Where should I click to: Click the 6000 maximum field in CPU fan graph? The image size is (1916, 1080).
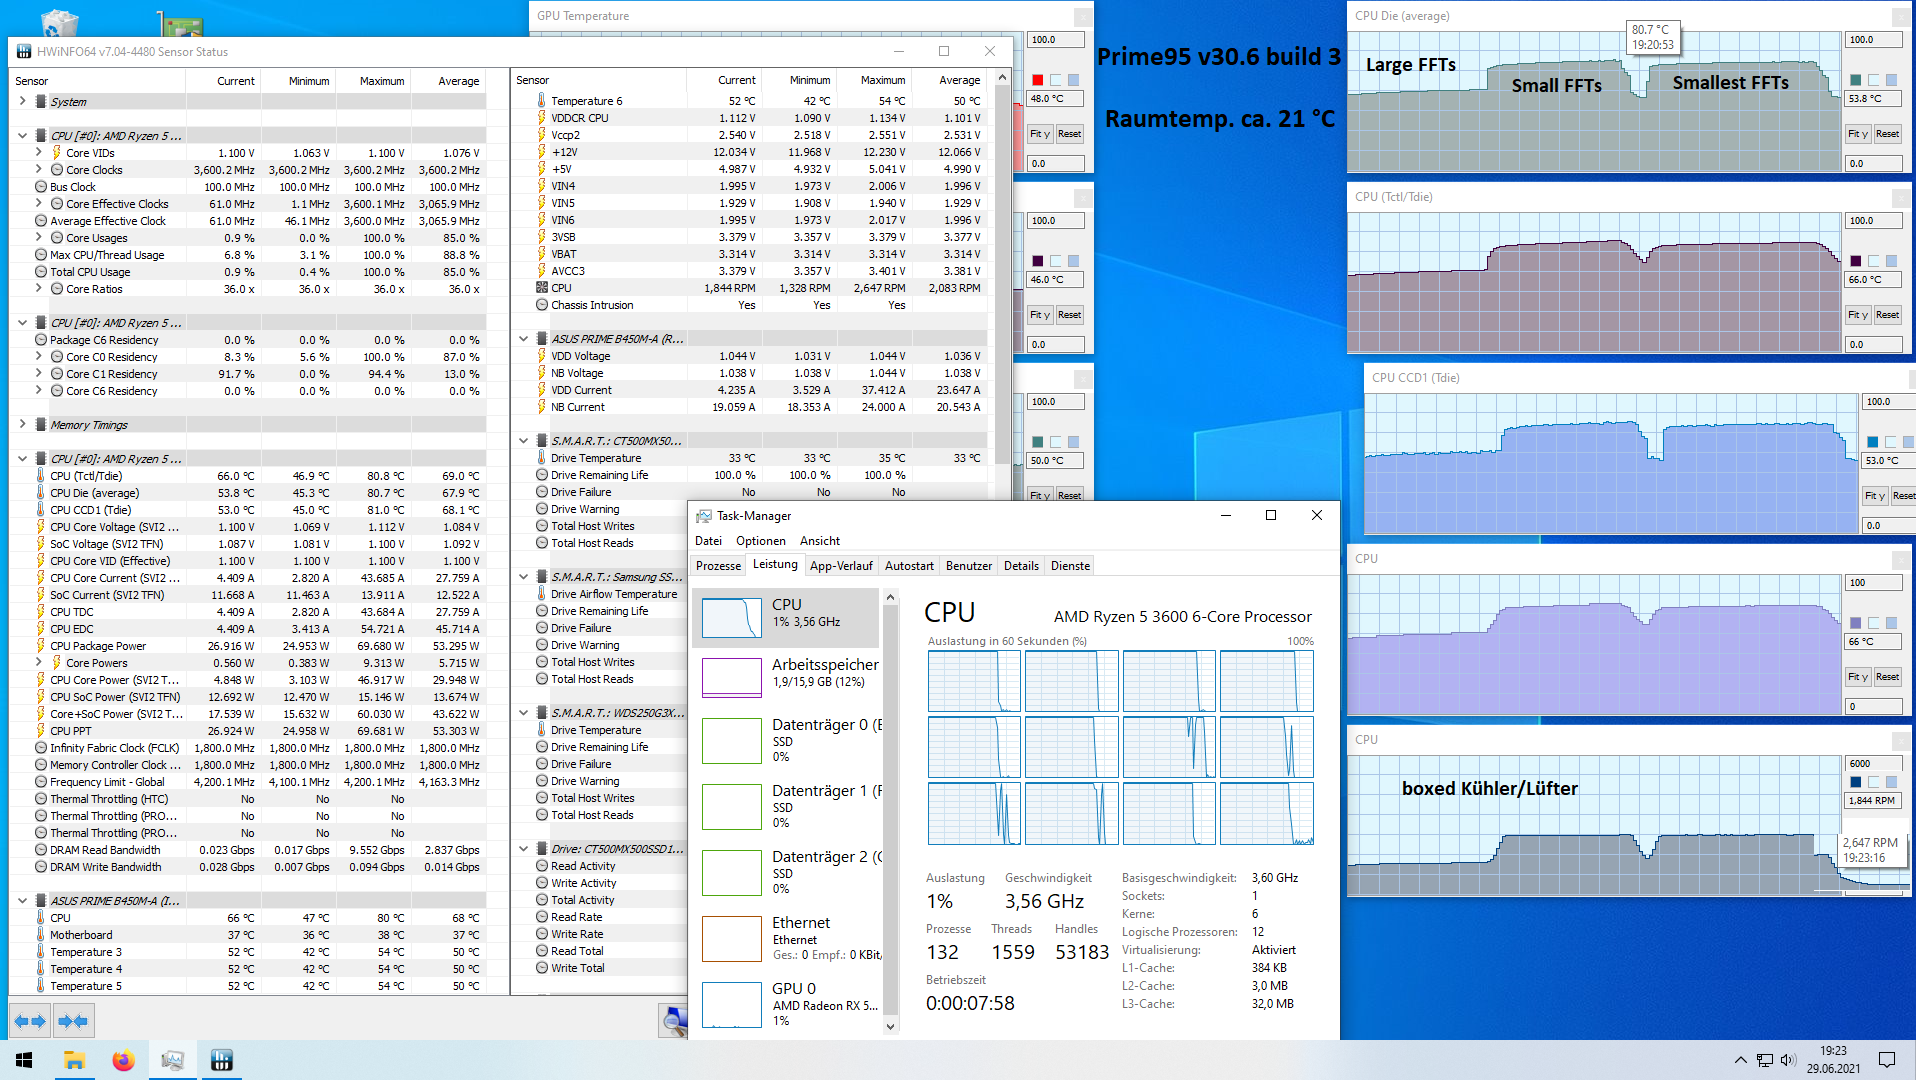point(1874,764)
